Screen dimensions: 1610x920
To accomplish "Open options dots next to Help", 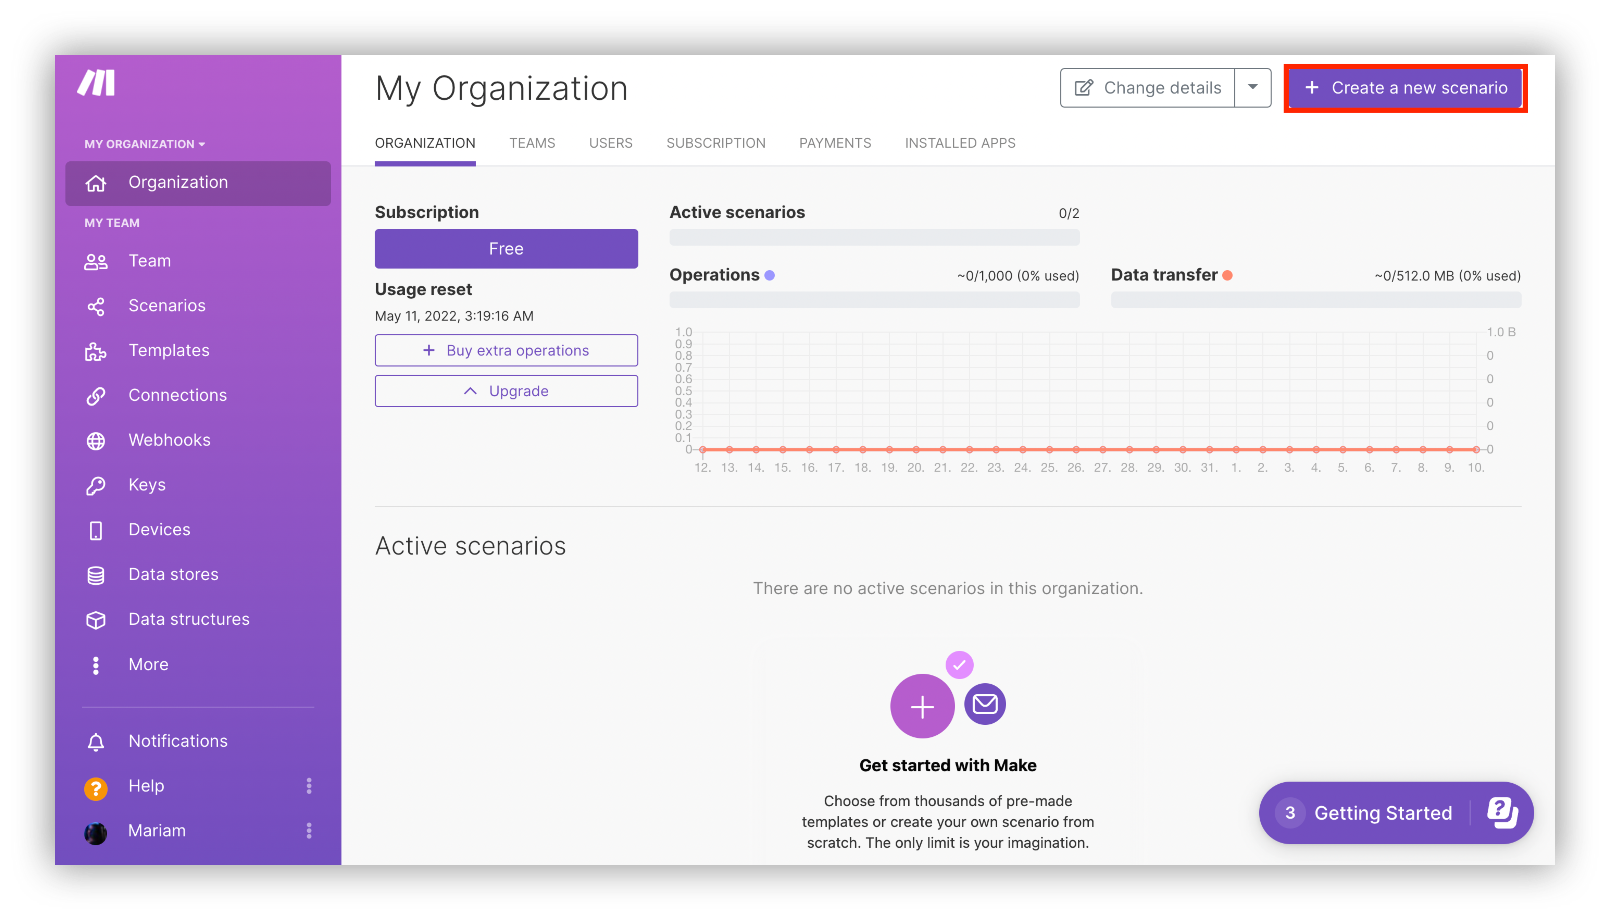I will (309, 786).
